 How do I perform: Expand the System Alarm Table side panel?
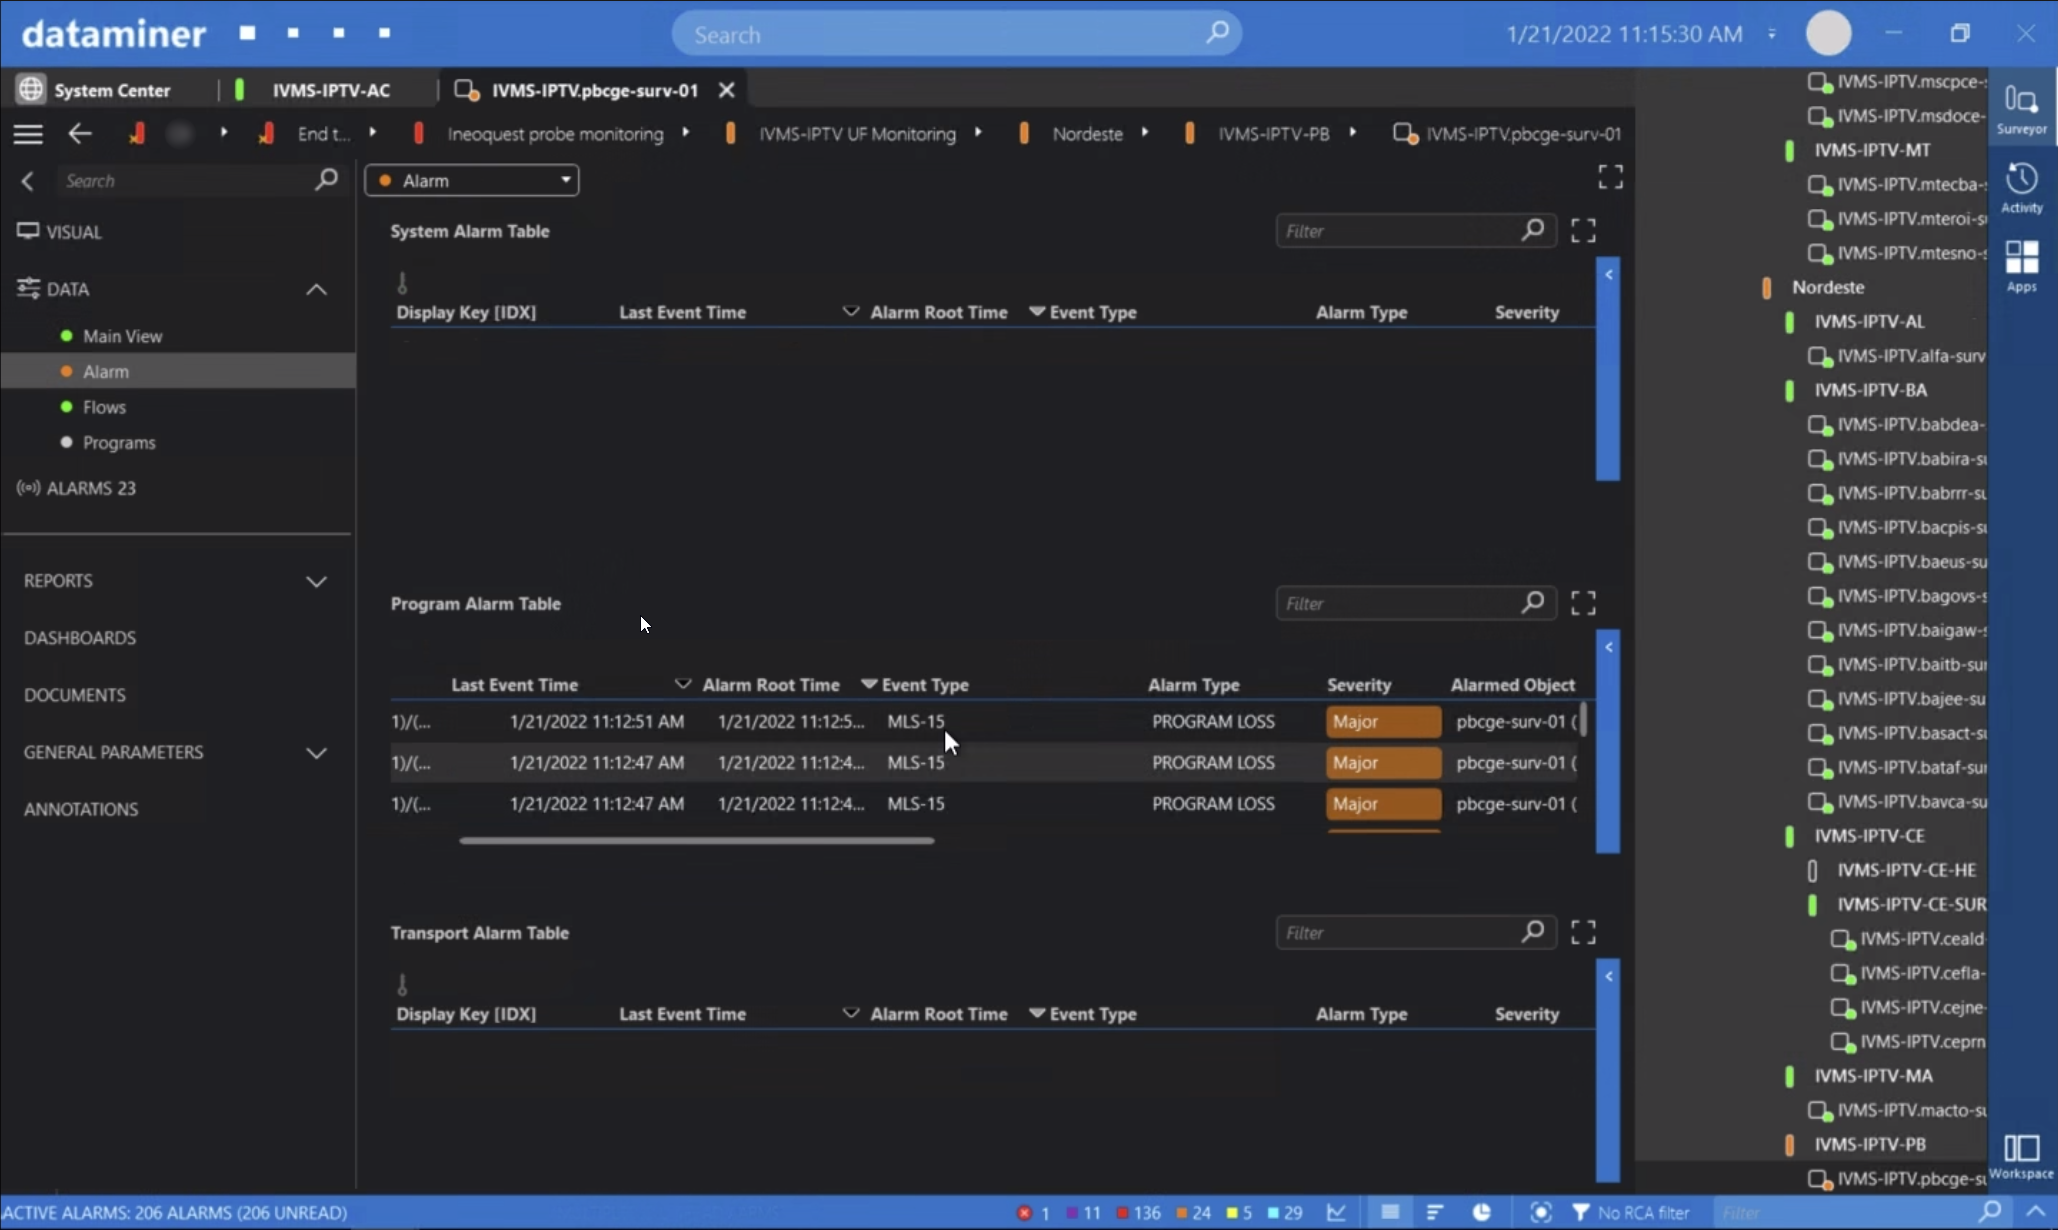point(1608,370)
